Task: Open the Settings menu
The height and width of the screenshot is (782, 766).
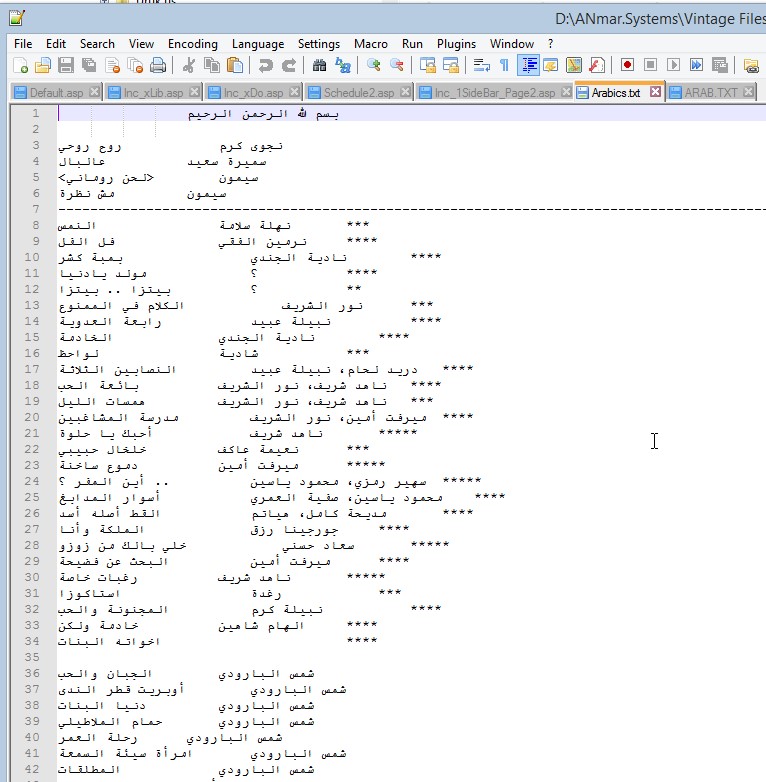Action: pyautogui.click(x=318, y=44)
